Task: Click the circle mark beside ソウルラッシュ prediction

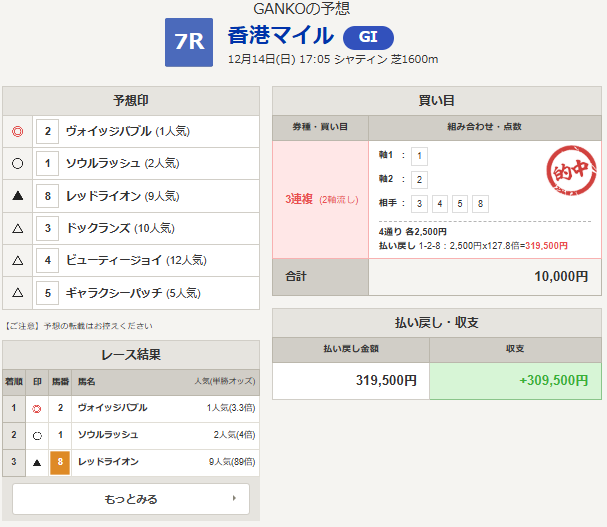Action: point(17,163)
